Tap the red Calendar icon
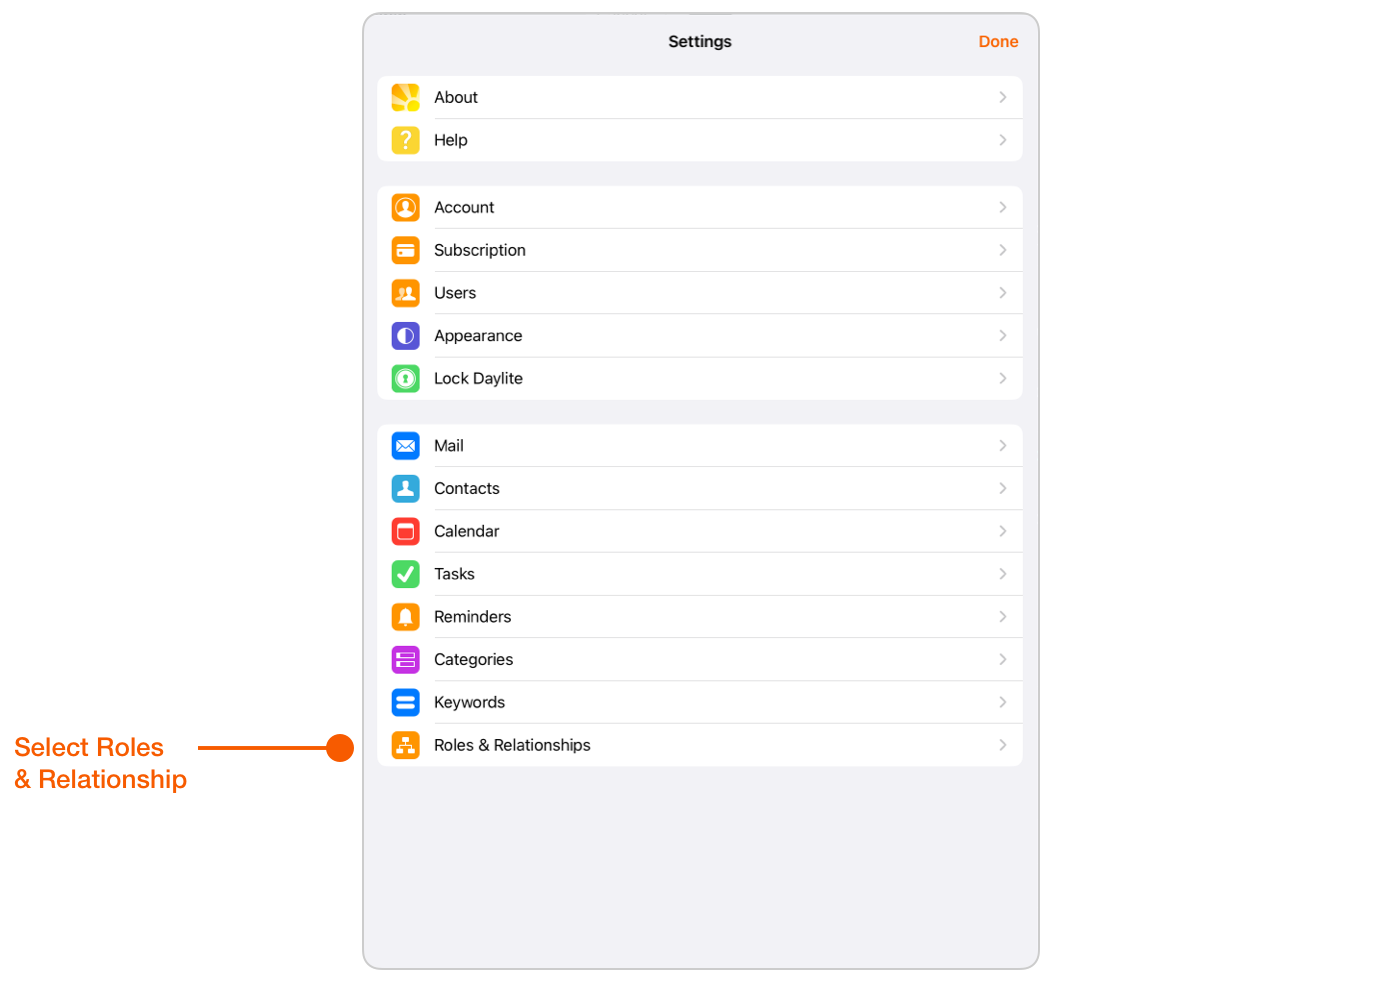 click(405, 531)
